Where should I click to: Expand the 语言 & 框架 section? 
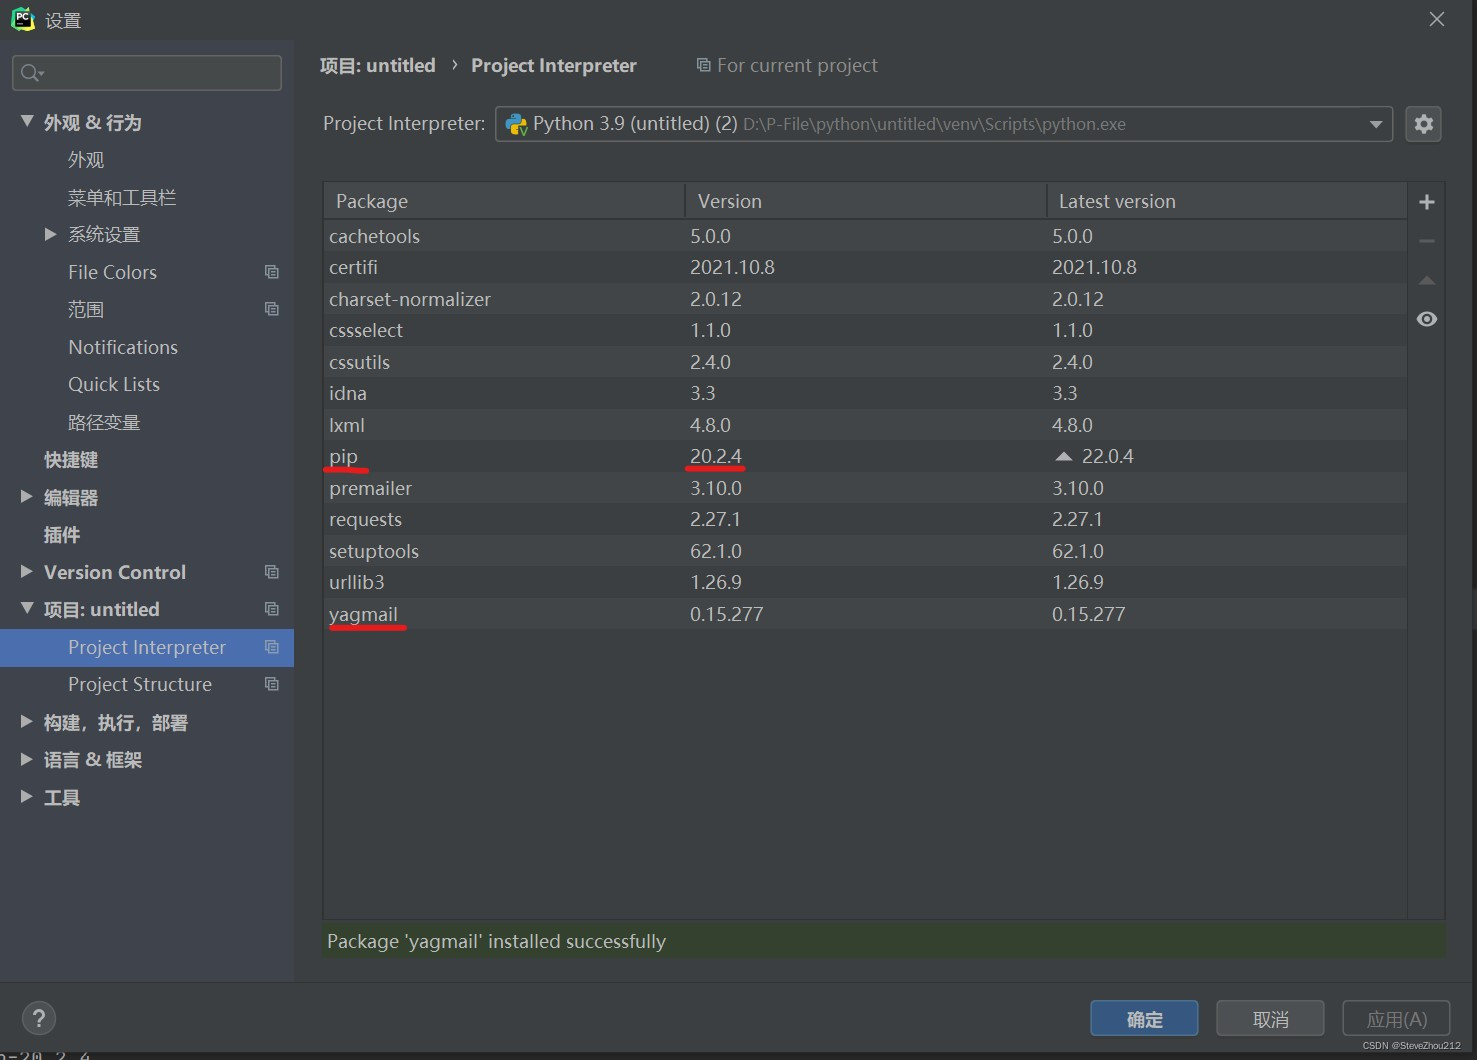[x=27, y=759]
